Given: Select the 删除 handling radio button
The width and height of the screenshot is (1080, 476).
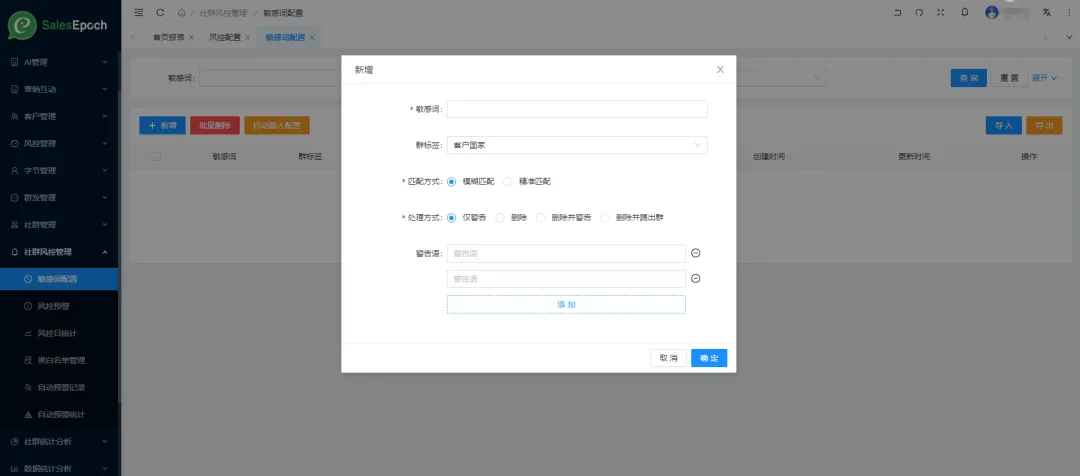Looking at the screenshot, I should coord(500,218).
